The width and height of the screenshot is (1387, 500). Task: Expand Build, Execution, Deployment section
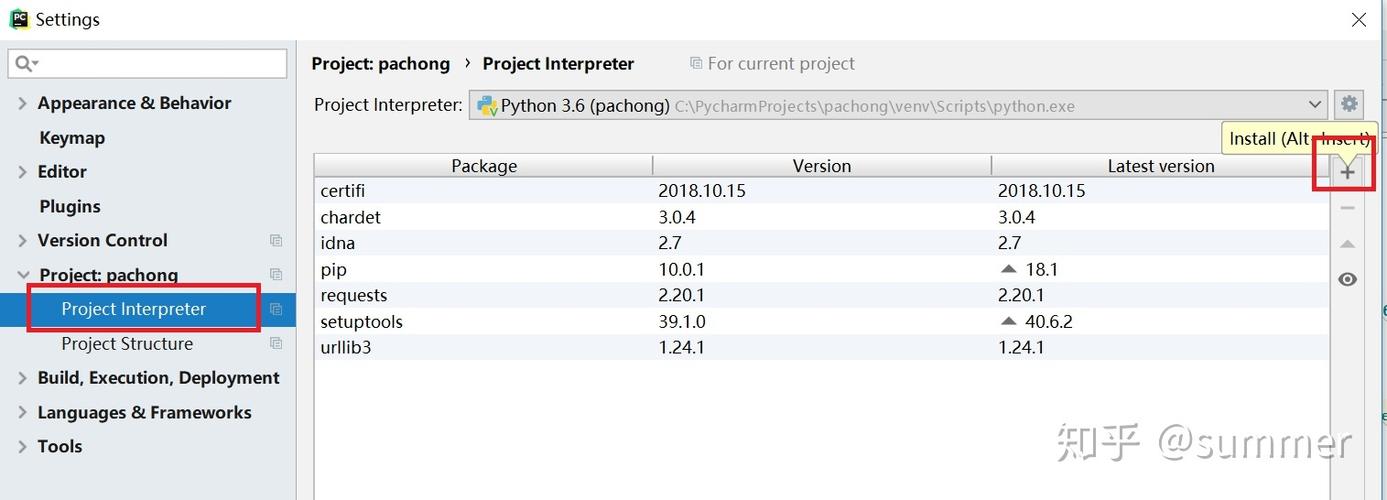click(22, 378)
